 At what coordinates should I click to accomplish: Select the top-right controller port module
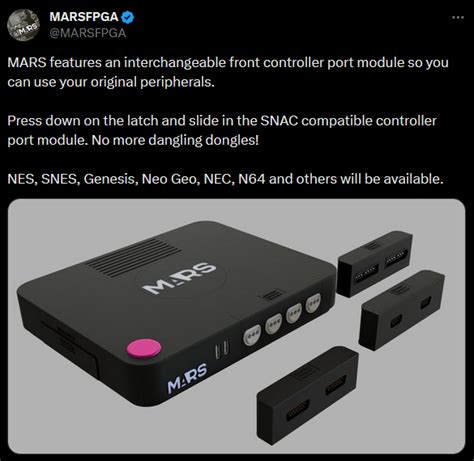(x=375, y=264)
